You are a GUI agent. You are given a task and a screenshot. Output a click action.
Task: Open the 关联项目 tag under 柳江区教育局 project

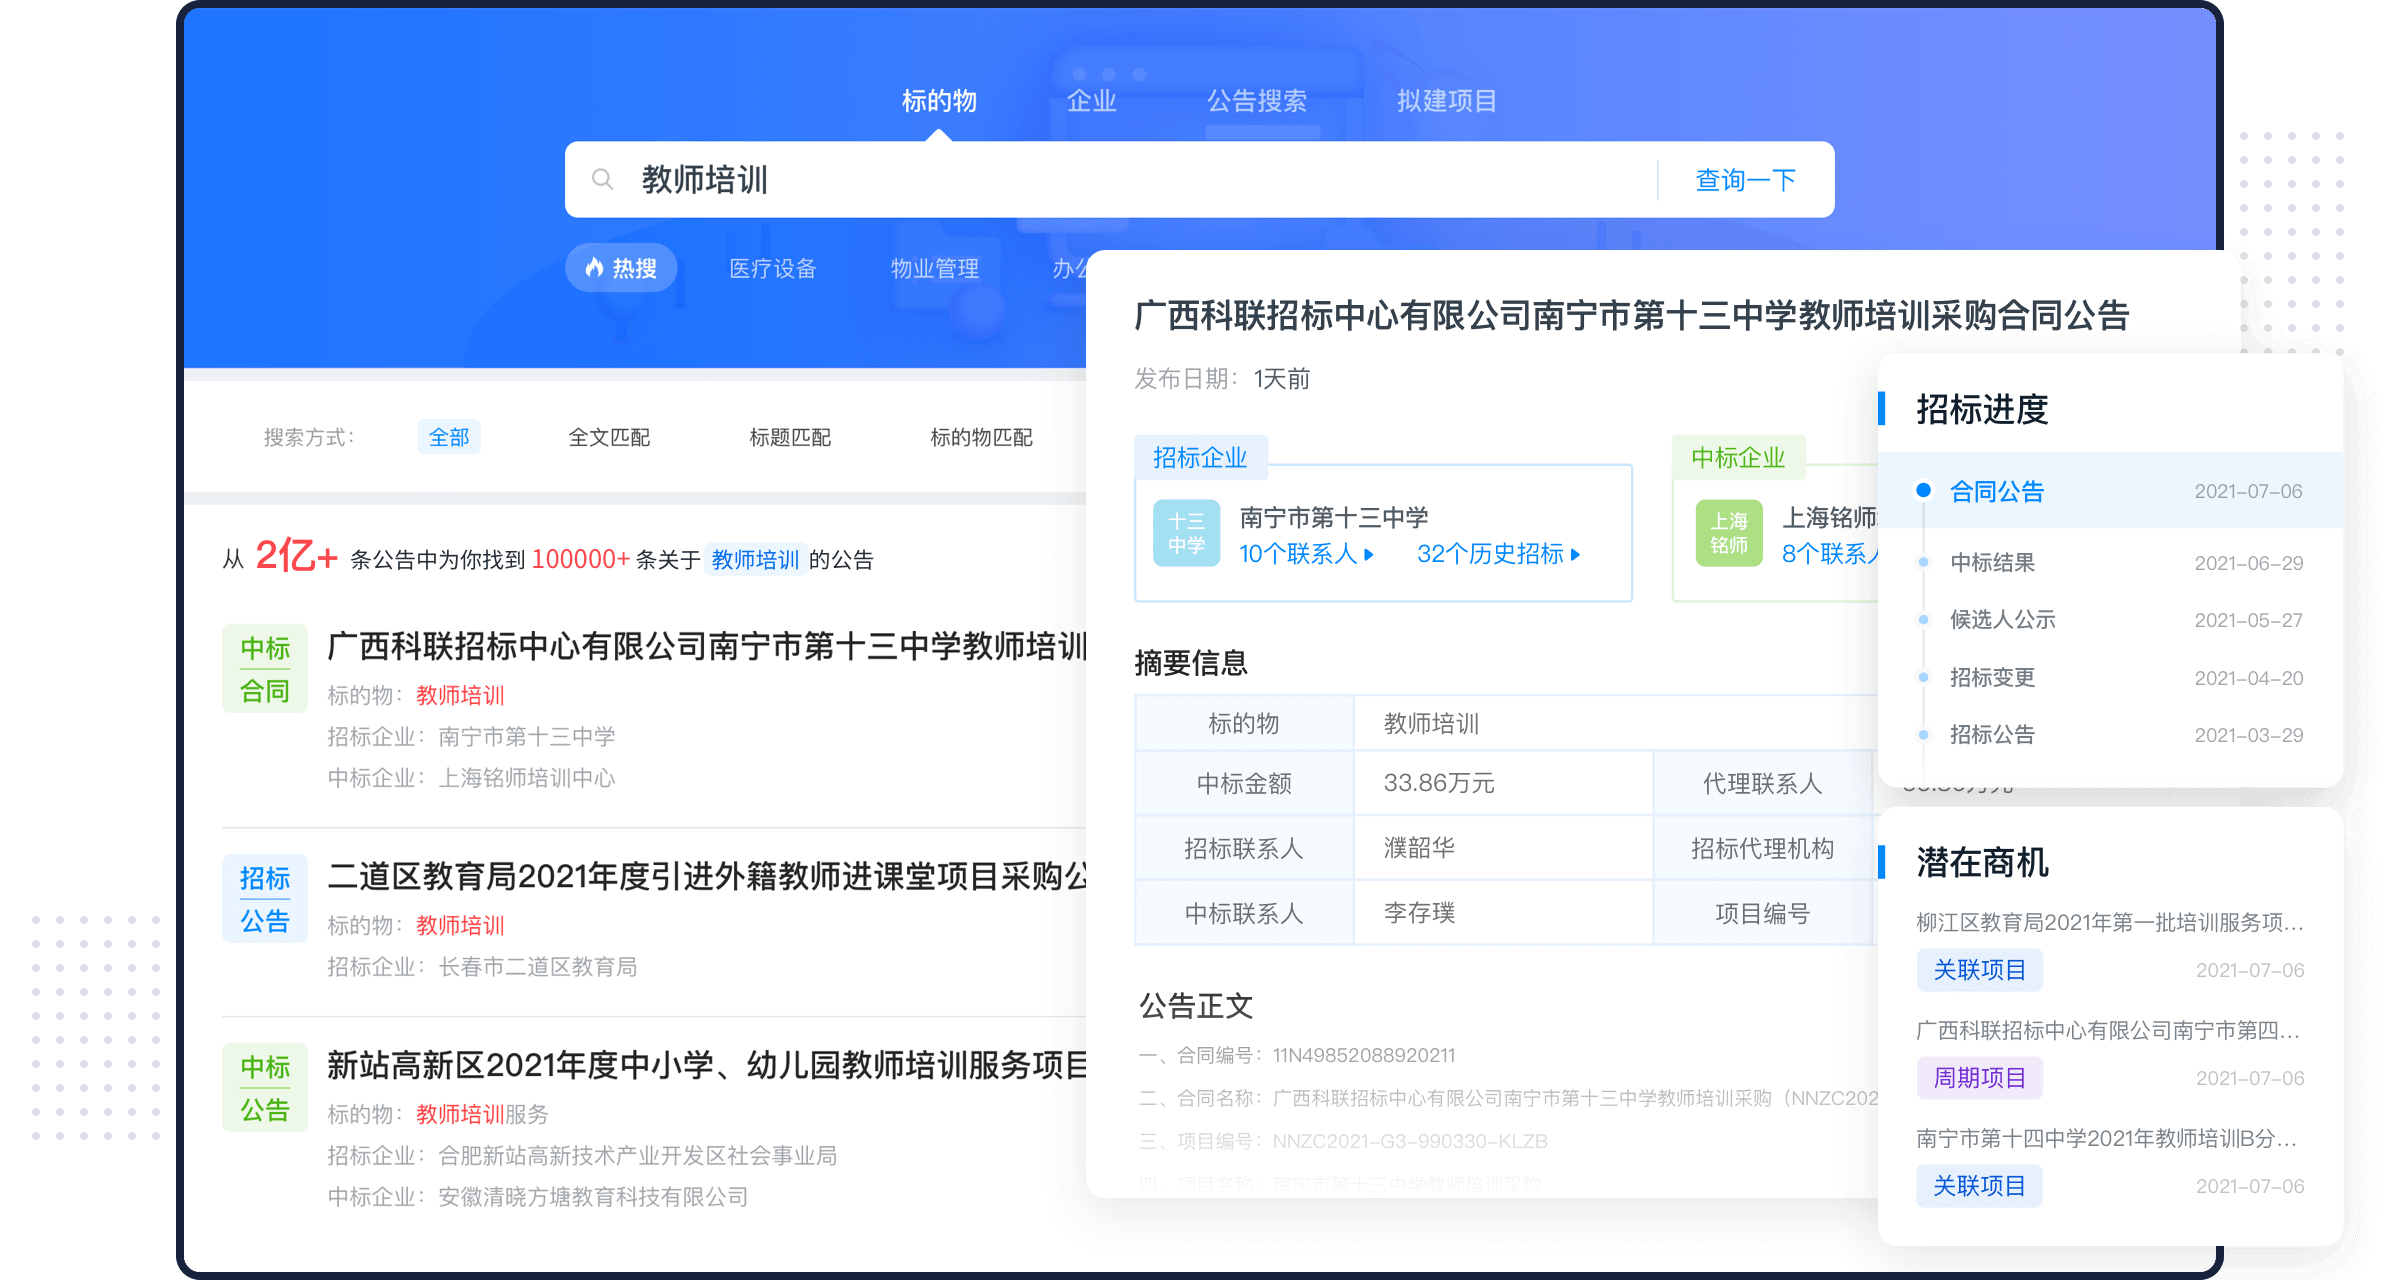pyautogui.click(x=1979, y=969)
